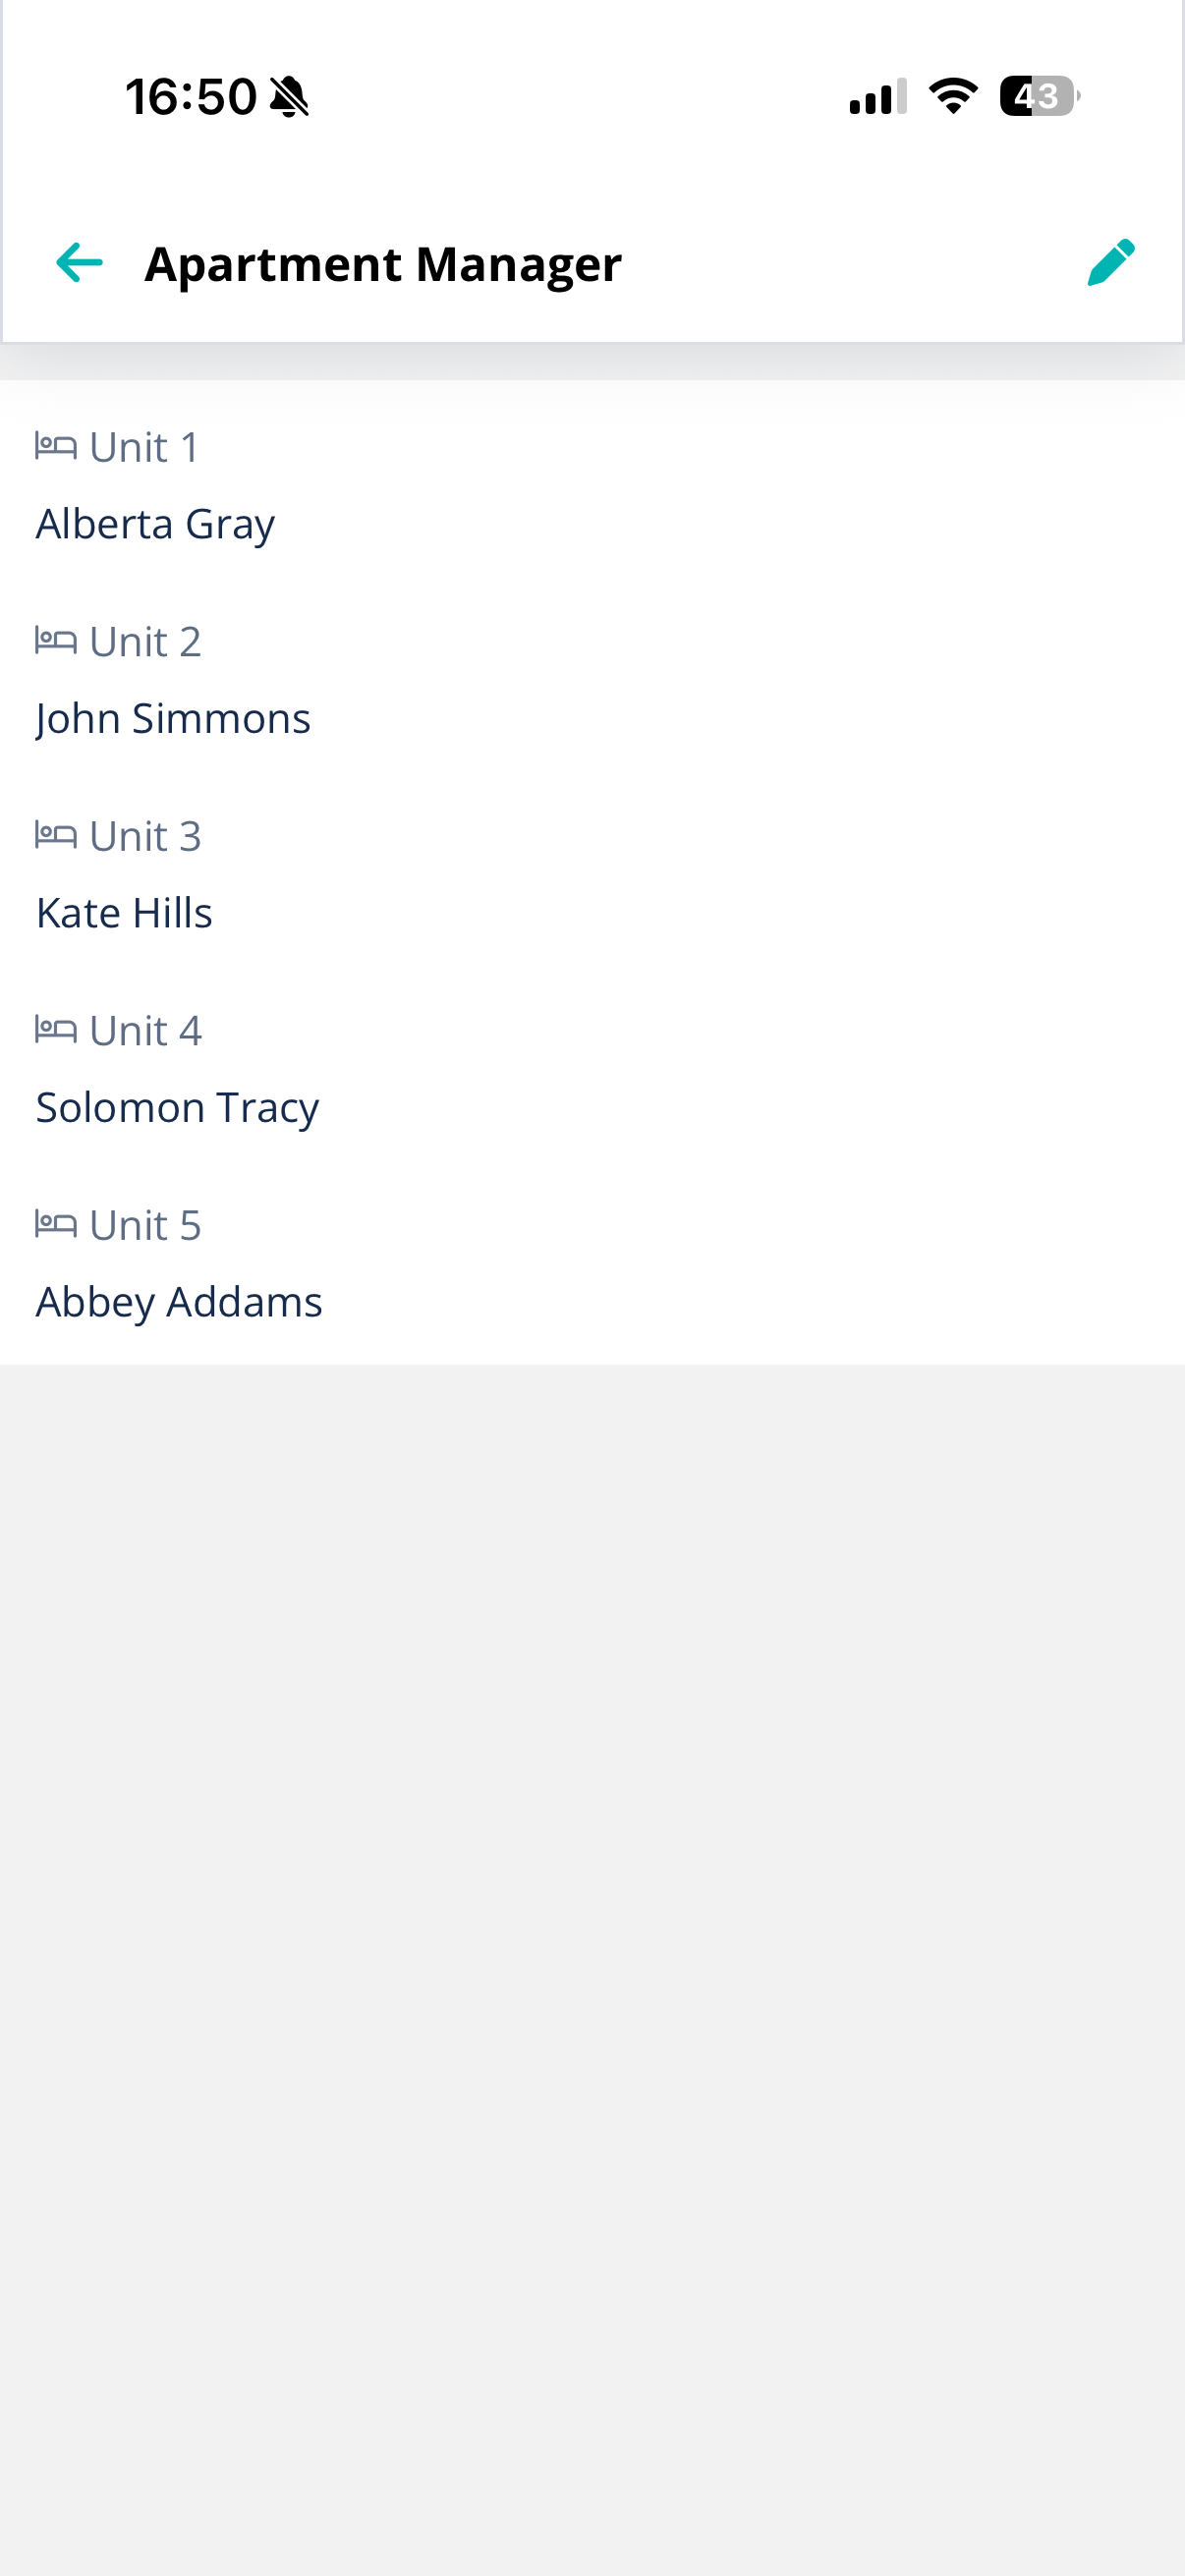
Task: Tap the Wi-Fi status icon
Action: 953,96
